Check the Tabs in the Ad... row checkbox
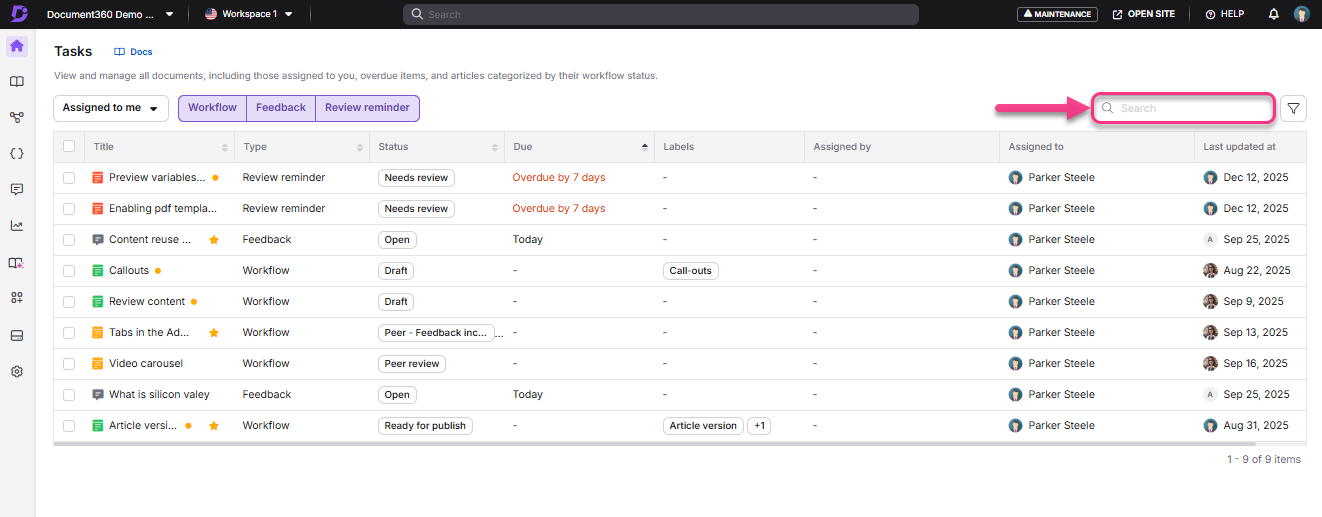1322x517 pixels. point(69,333)
